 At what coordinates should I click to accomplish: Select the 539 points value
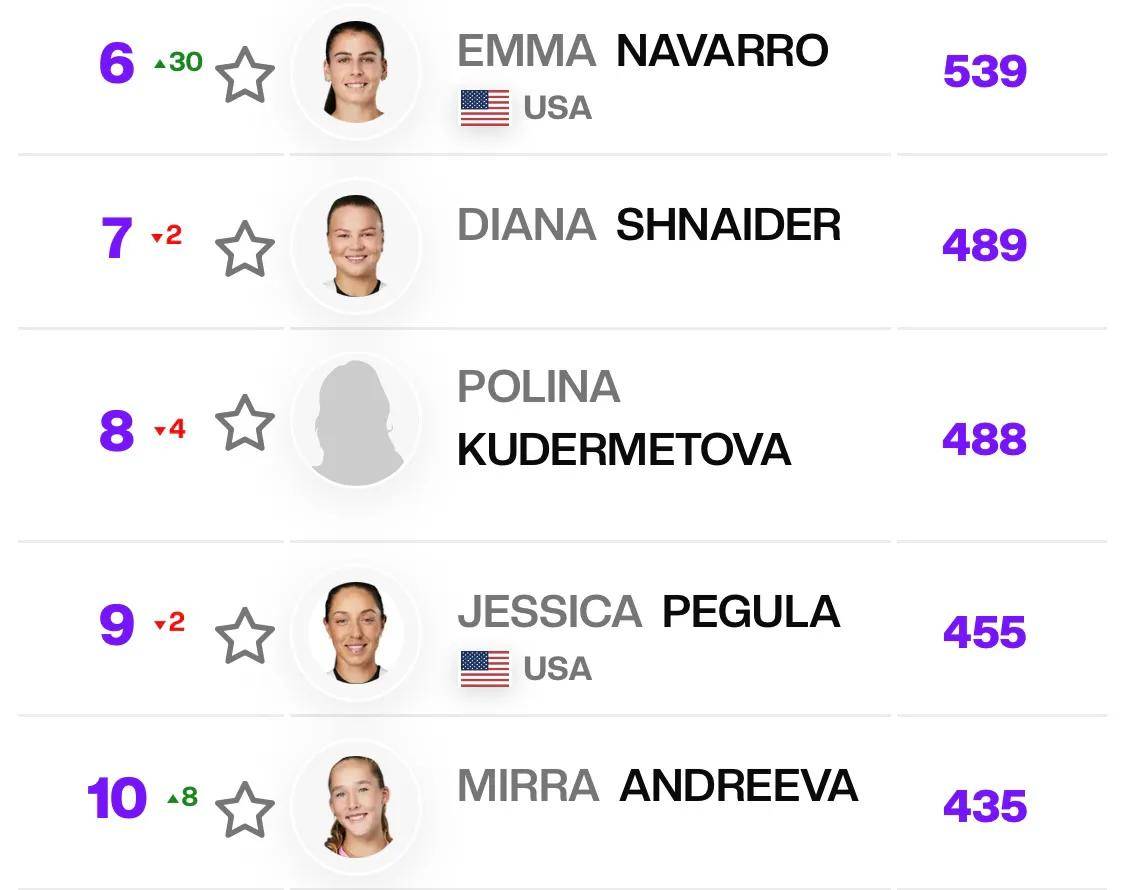coord(984,72)
